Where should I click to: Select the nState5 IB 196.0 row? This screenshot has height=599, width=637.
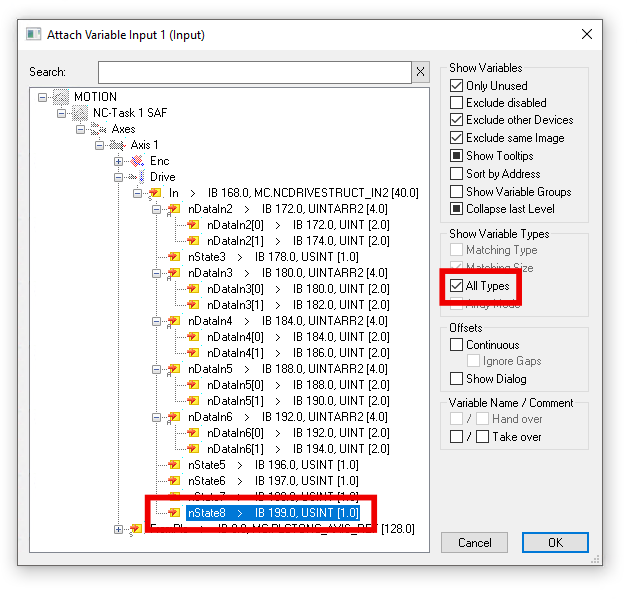click(x=273, y=464)
